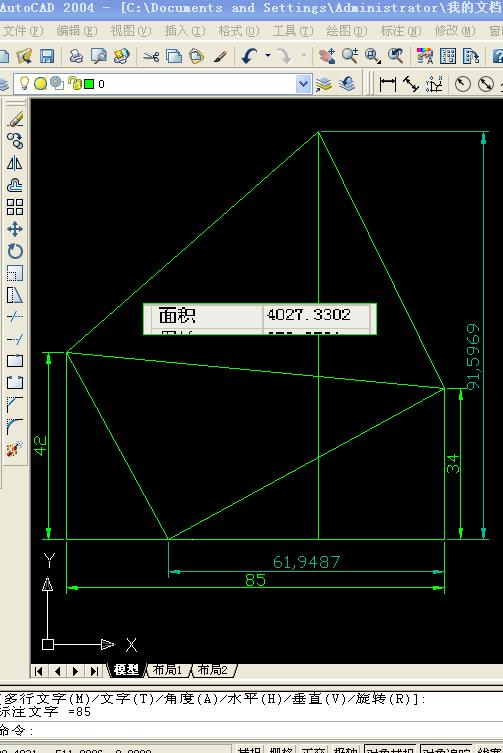Select the Explode tool
The width and height of the screenshot is (503, 753).
coord(15,449)
